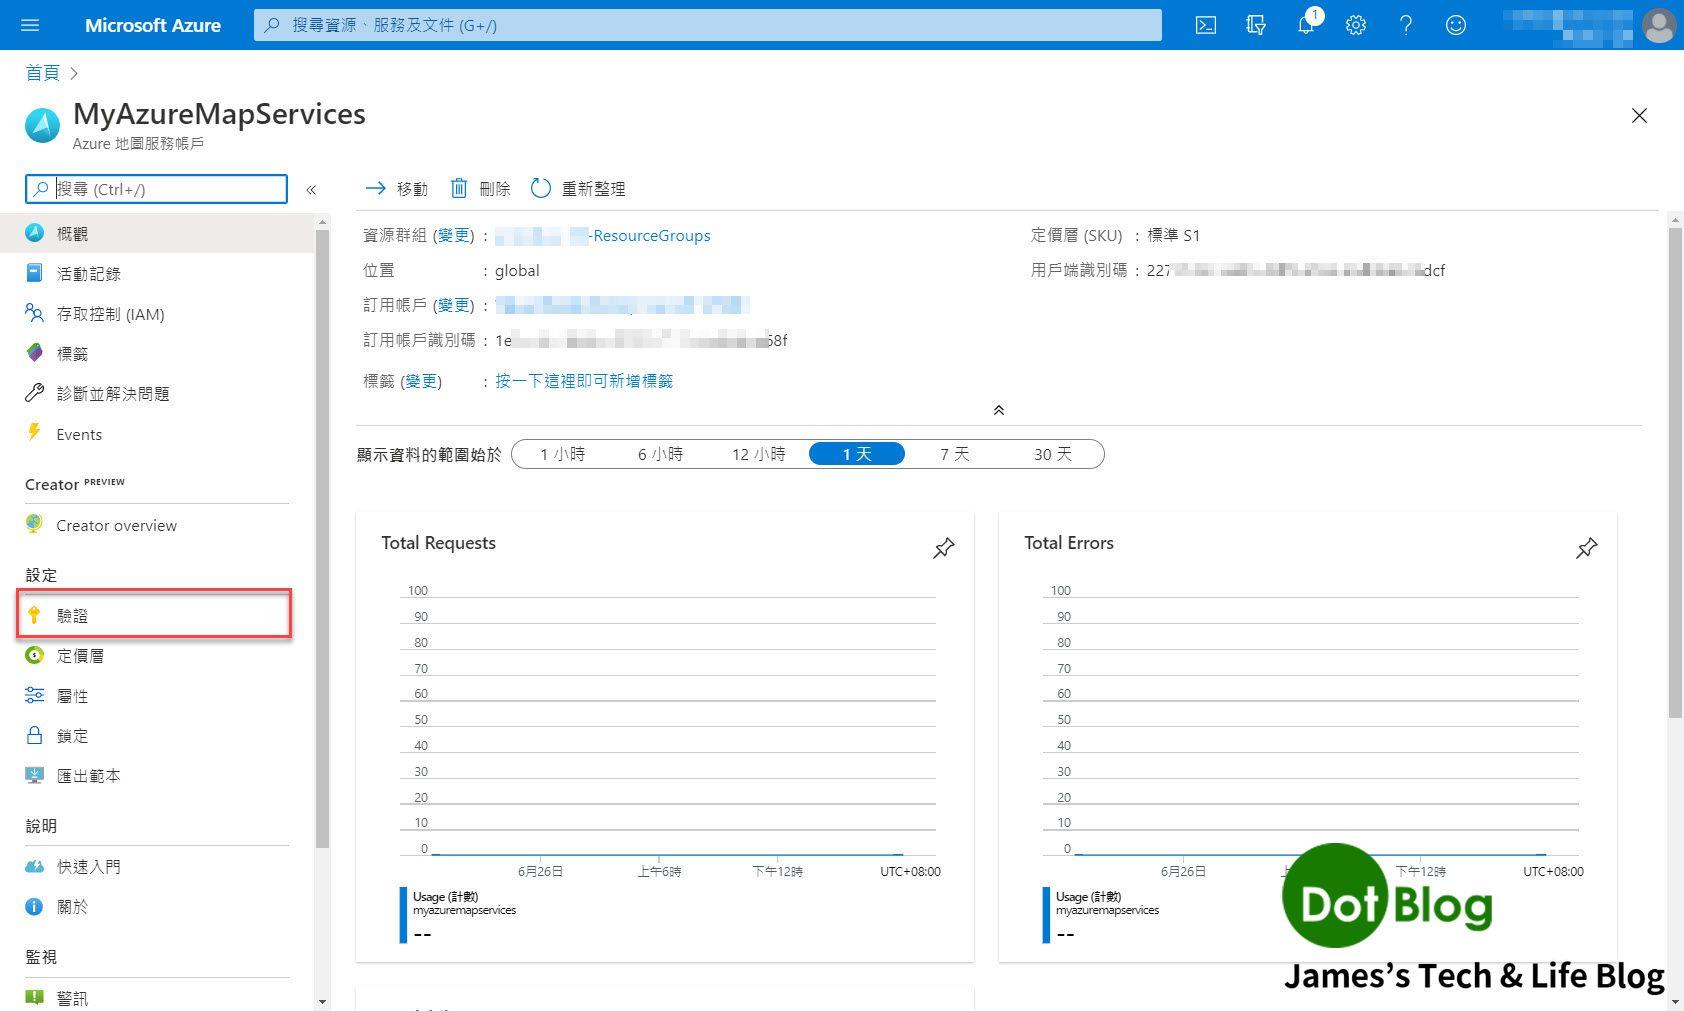
Task: Expand Creator overview section
Action: (x=116, y=524)
